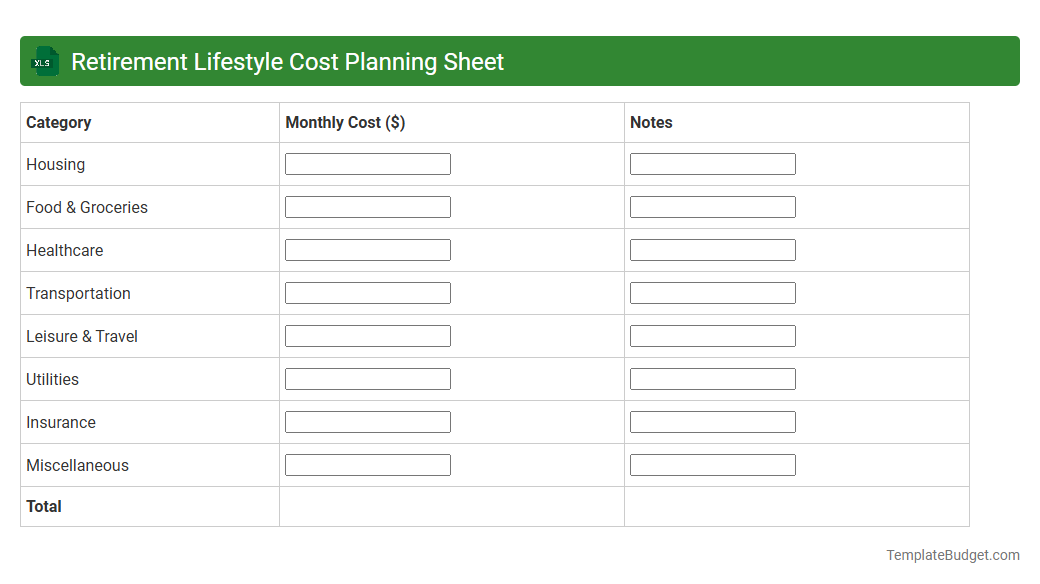Click the XLS file icon in header

tap(44, 61)
